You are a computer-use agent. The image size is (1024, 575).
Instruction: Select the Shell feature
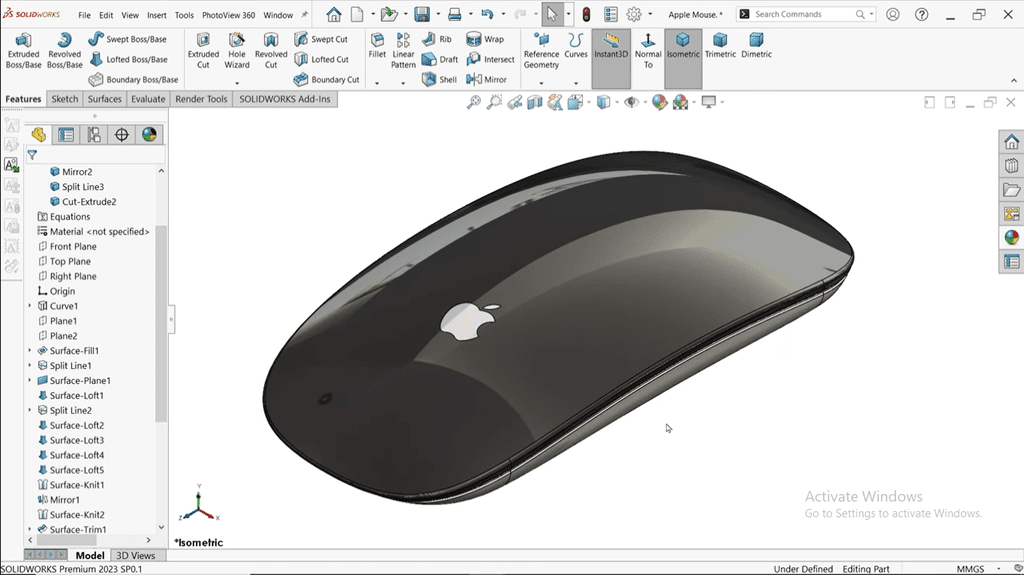439,80
